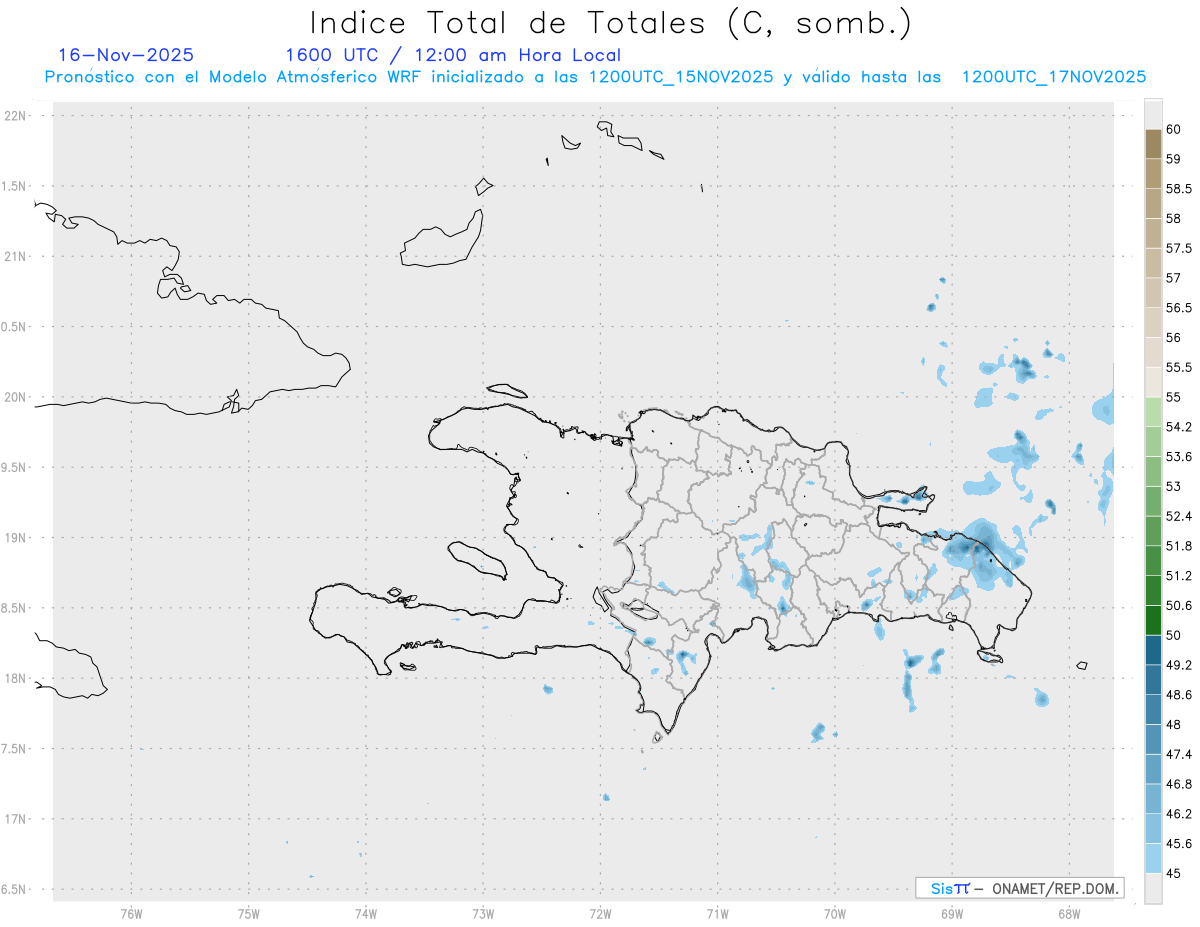Click the colorbar value "56.5"
1200x927 pixels.
click(x=1179, y=308)
